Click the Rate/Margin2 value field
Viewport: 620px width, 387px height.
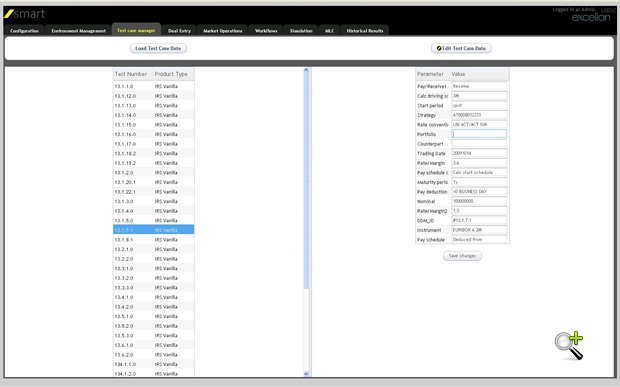tap(479, 211)
